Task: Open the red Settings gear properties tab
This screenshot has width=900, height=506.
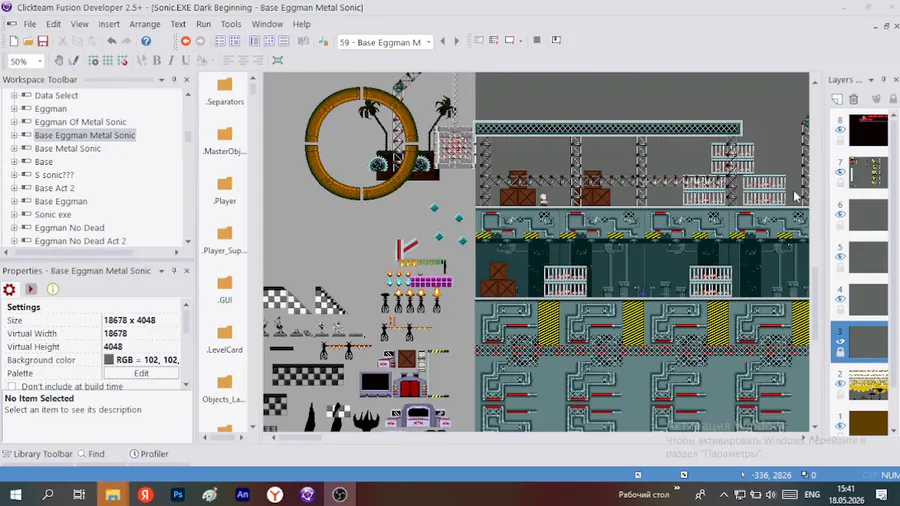Action: click(x=9, y=289)
